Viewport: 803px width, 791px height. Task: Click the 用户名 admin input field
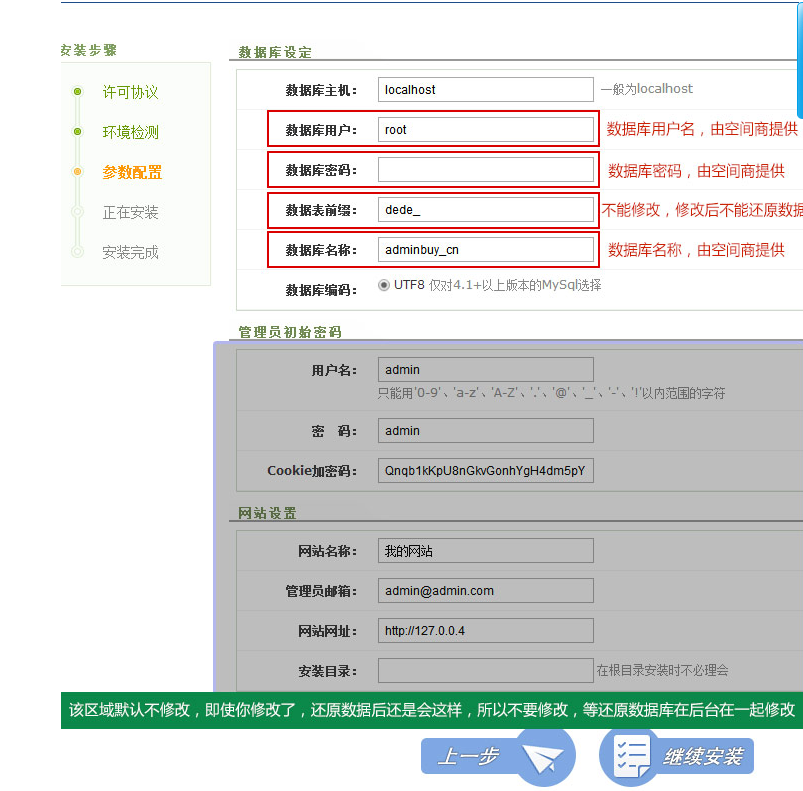coord(485,370)
